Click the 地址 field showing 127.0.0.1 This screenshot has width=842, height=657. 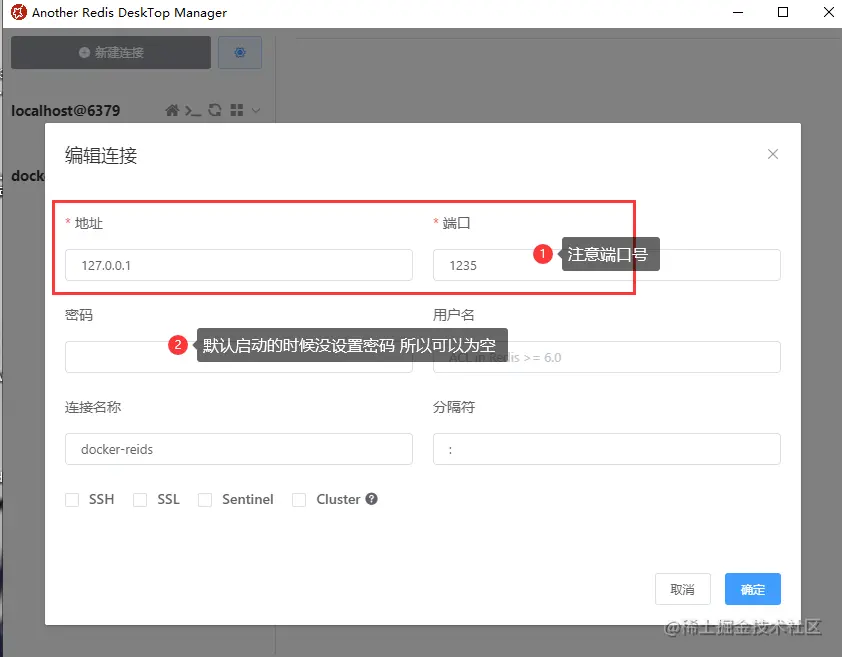tap(239, 265)
